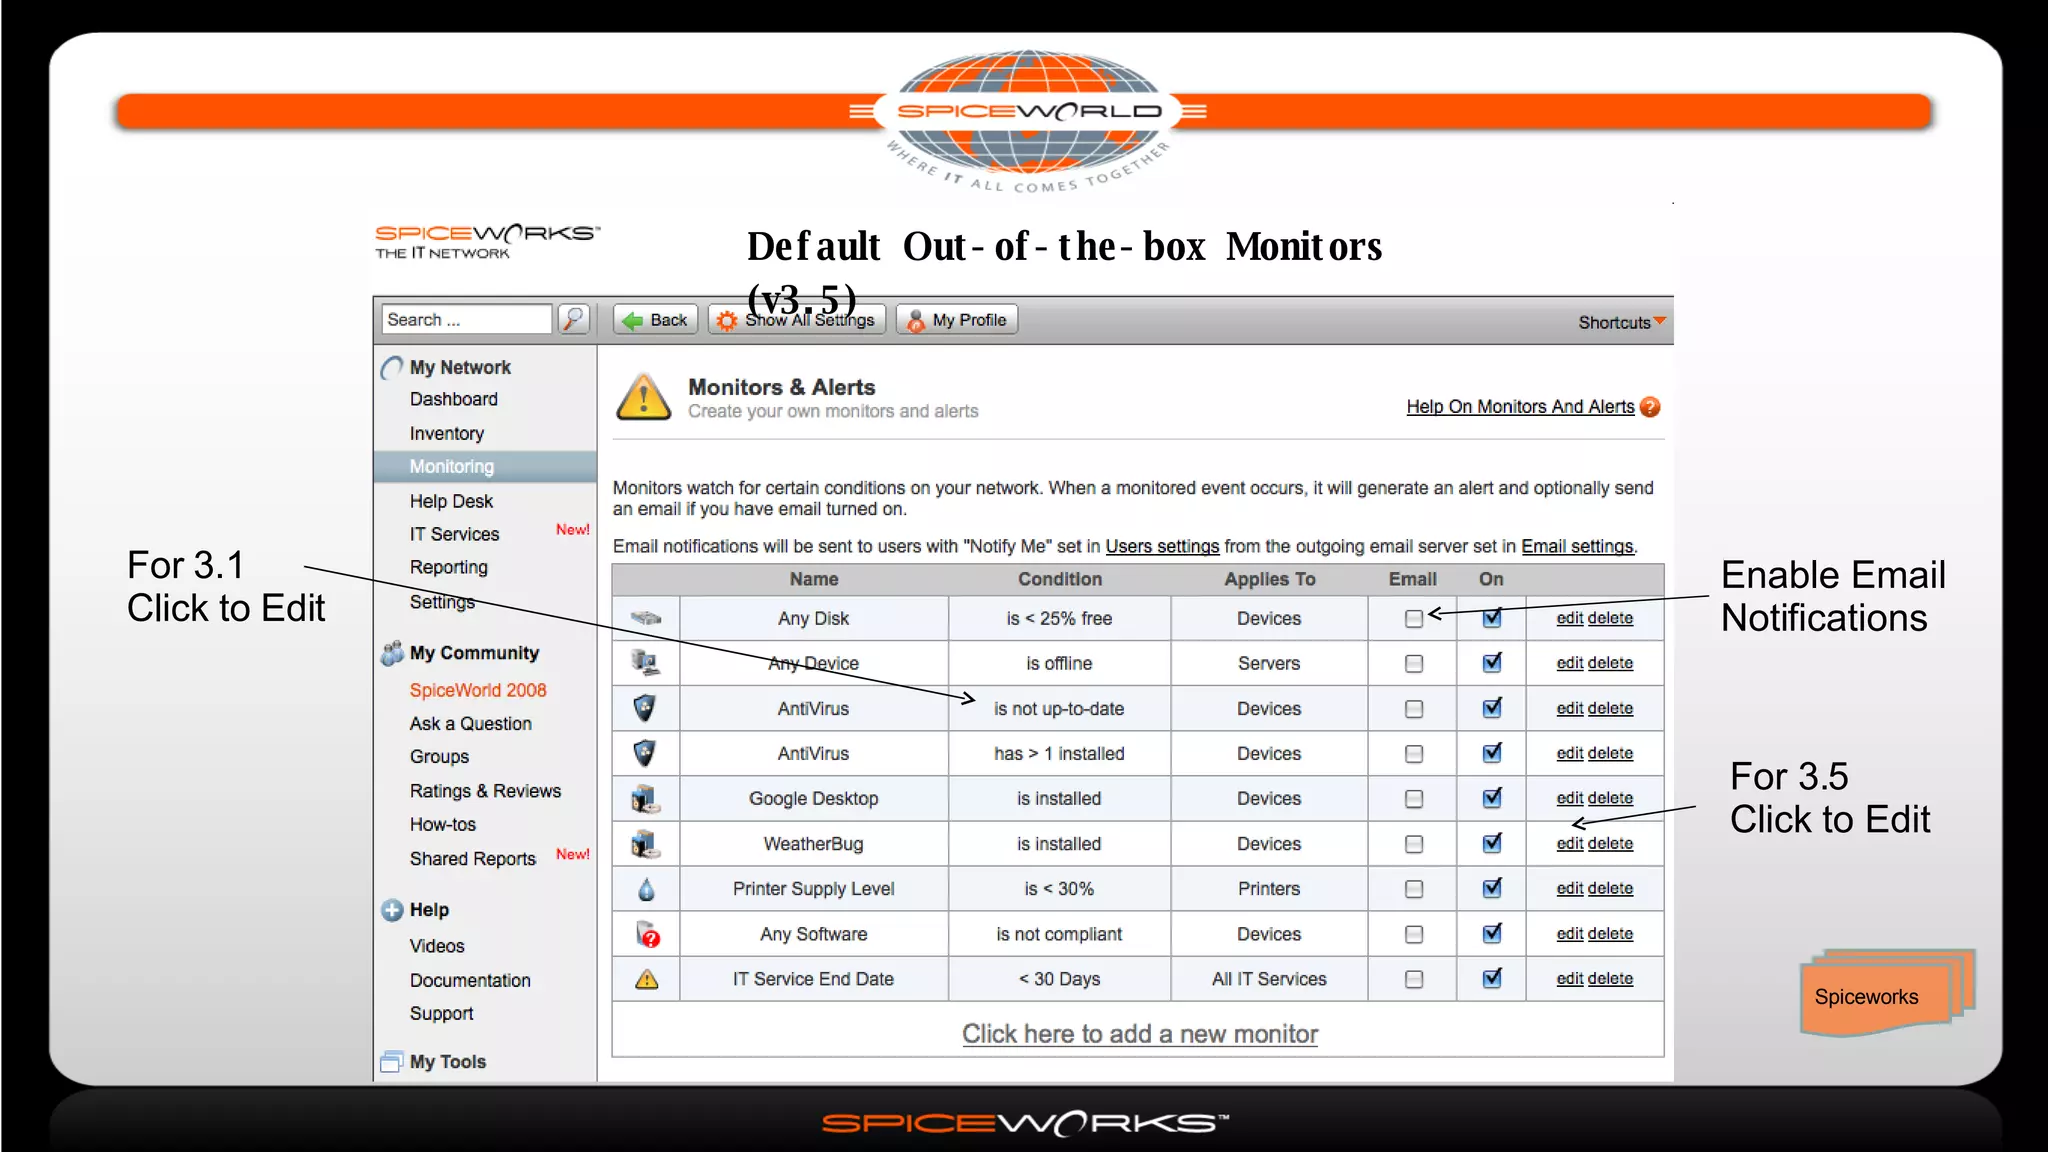Follow the Users settings link
Viewport: 2048px width, 1152px height.
point(1162,546)
